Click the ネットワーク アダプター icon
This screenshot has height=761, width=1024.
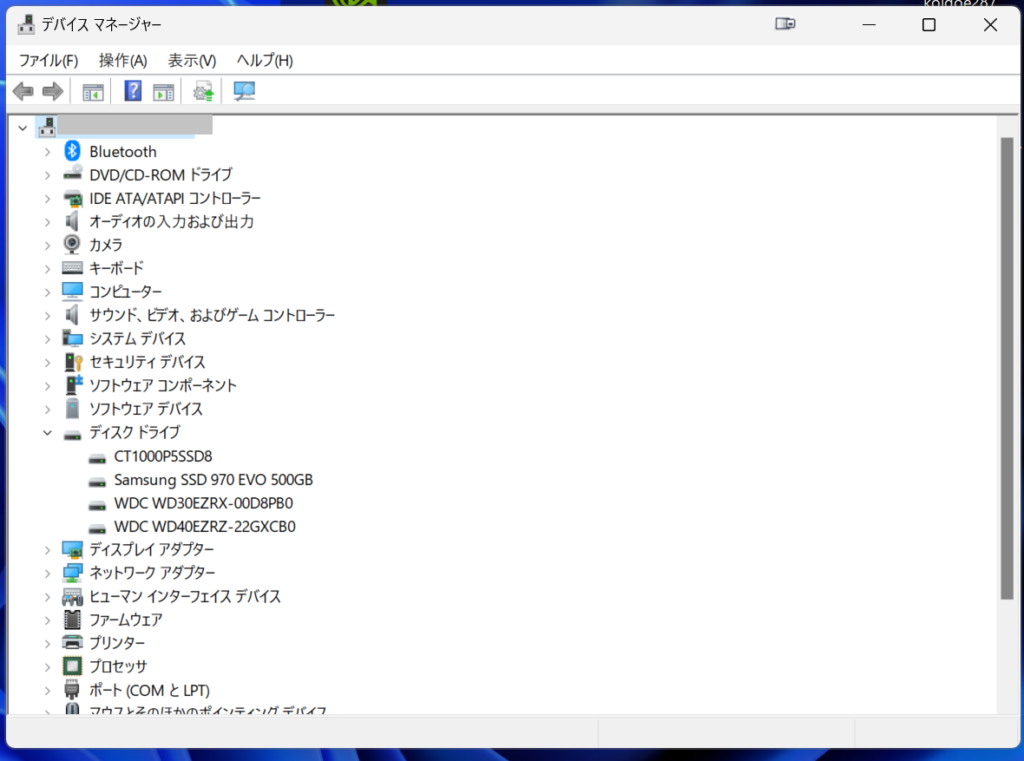pyautogui.click(x=72, y=572)
